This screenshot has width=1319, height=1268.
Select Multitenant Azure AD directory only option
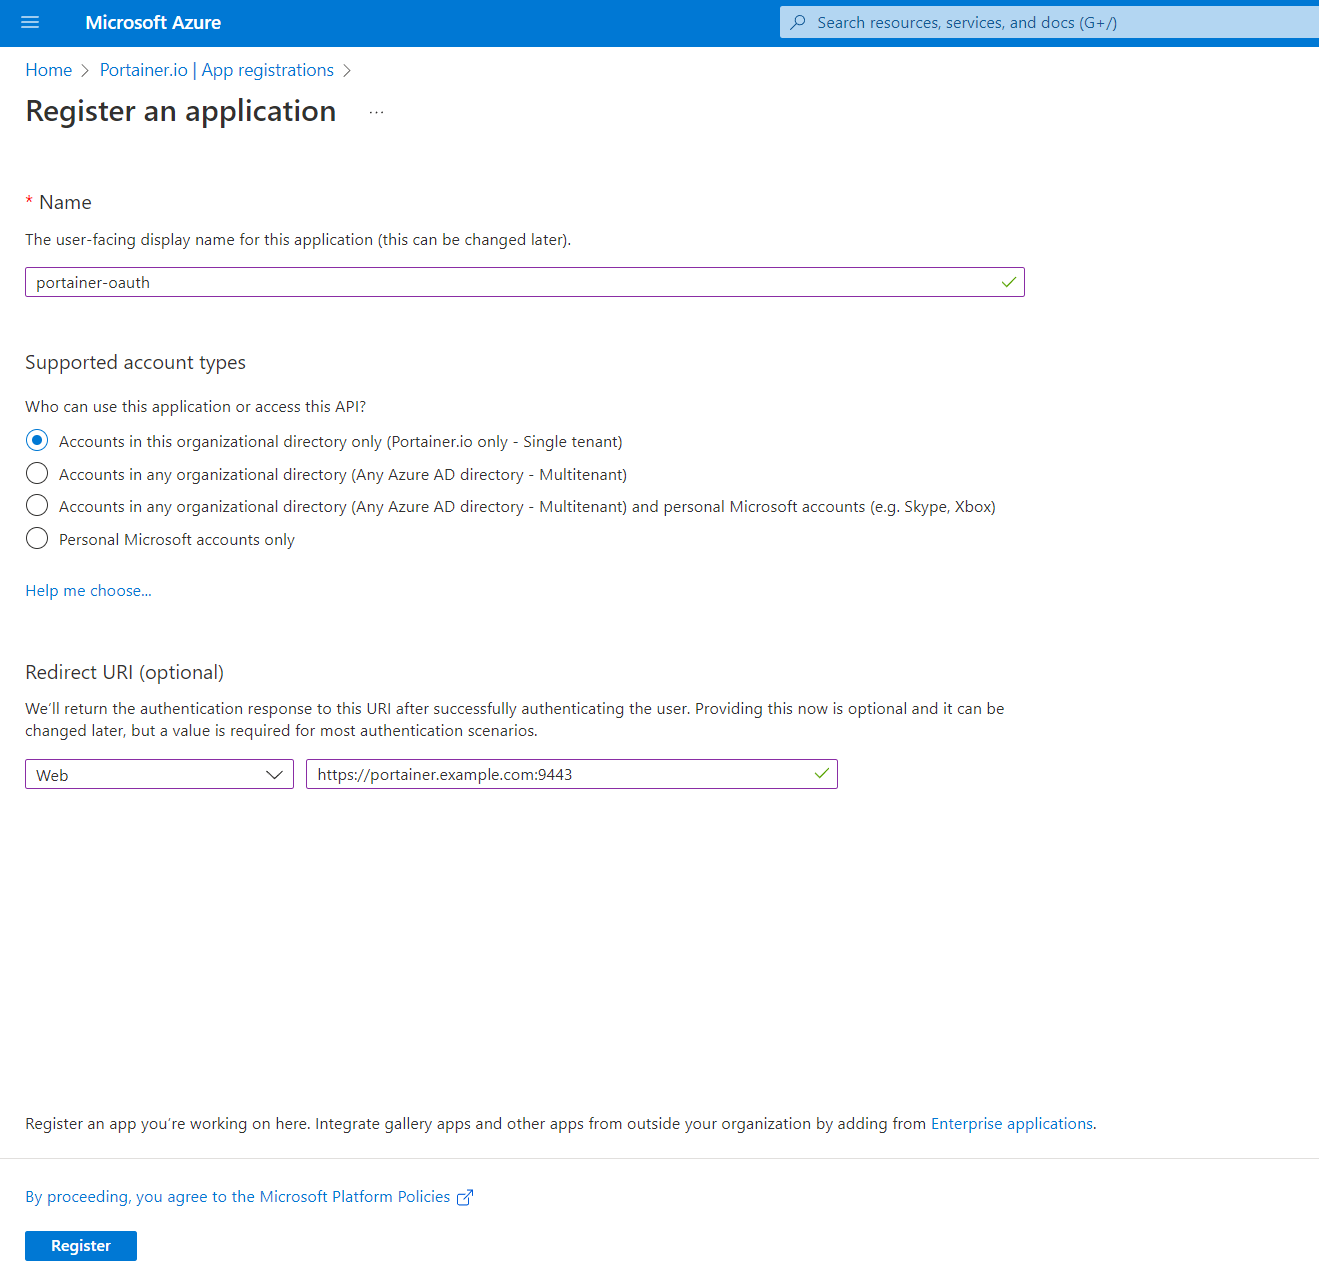coord(37,474)
